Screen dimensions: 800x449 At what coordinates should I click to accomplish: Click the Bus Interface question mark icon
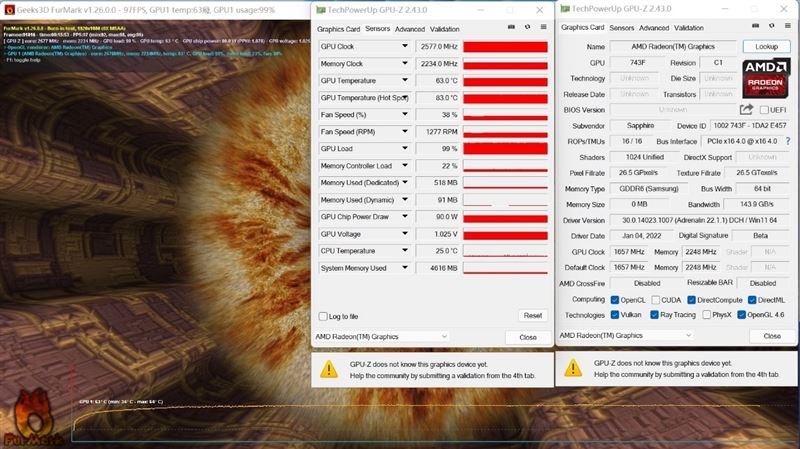coord(788,141)
